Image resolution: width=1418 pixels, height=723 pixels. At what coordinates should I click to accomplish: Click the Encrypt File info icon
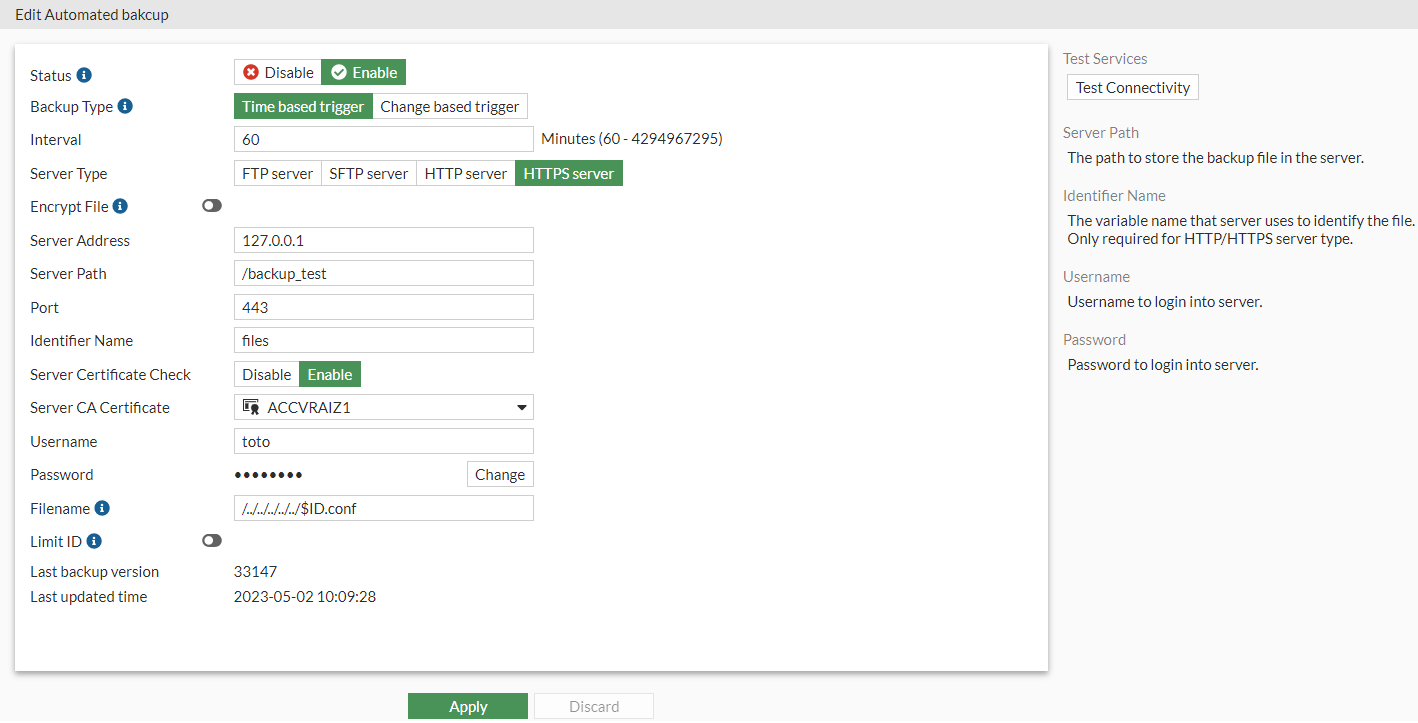coord(119,206)
